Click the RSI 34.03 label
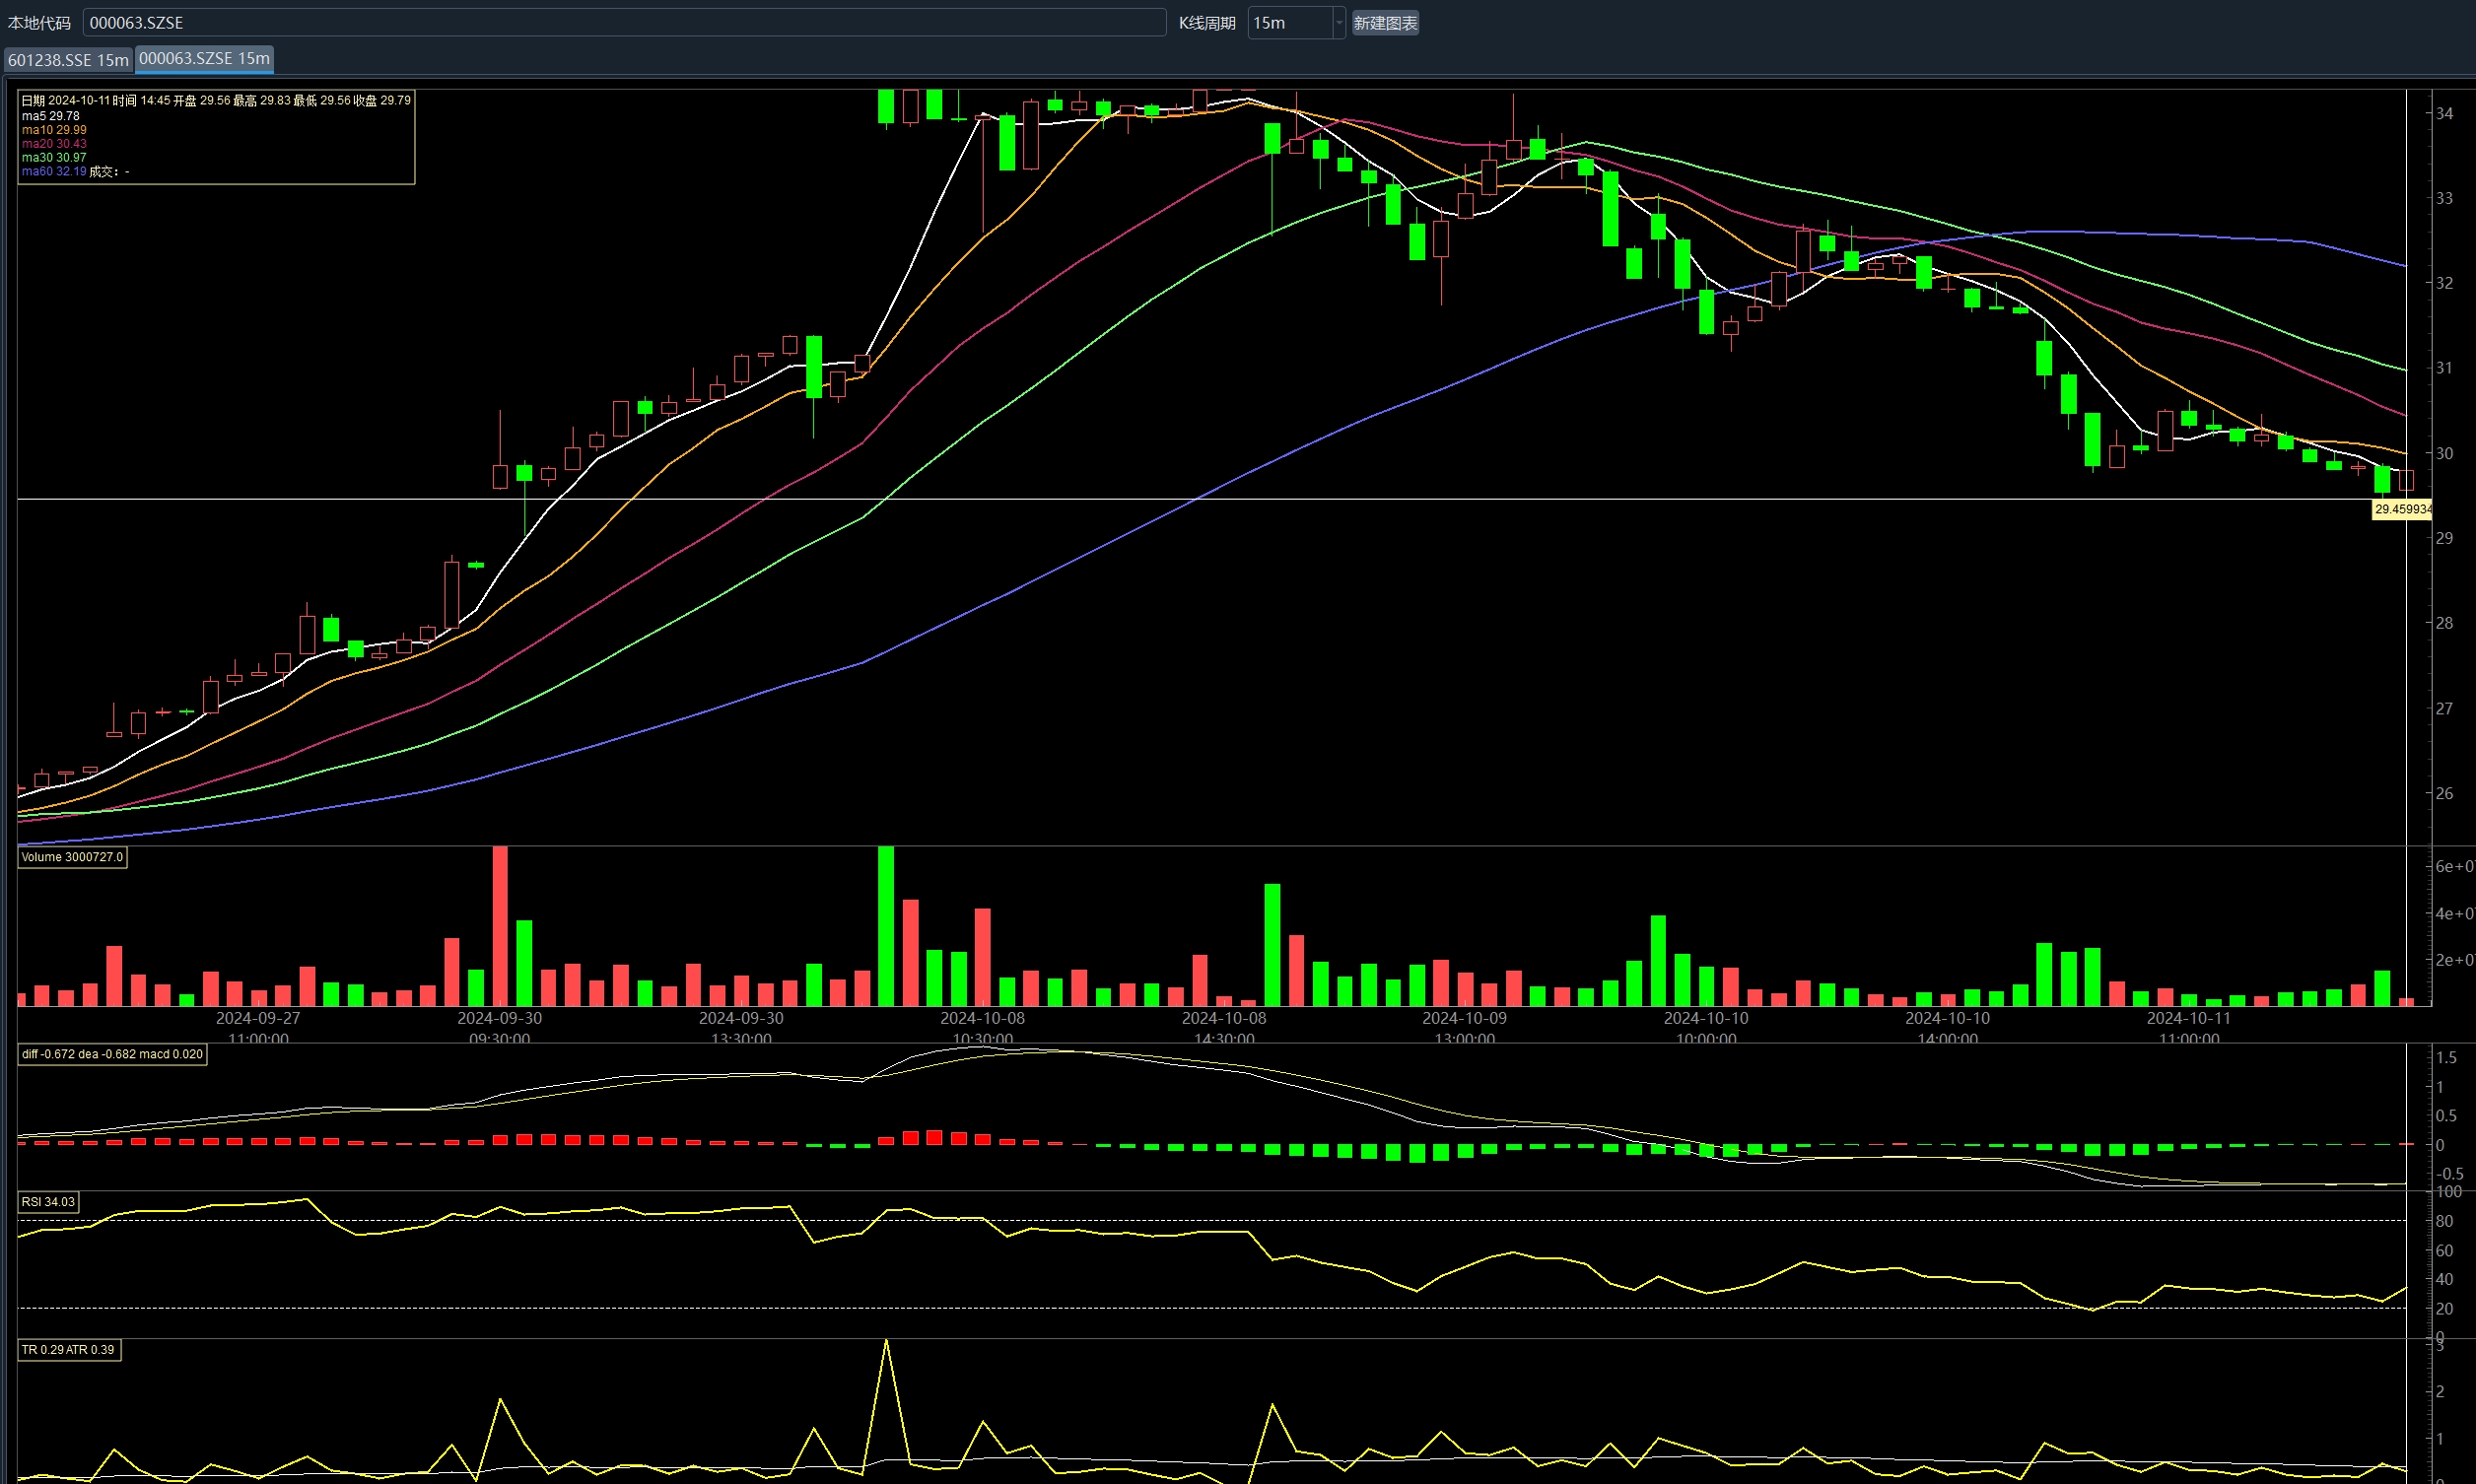Screen dimensions: 2476x1484 [x=48, y=1202]
